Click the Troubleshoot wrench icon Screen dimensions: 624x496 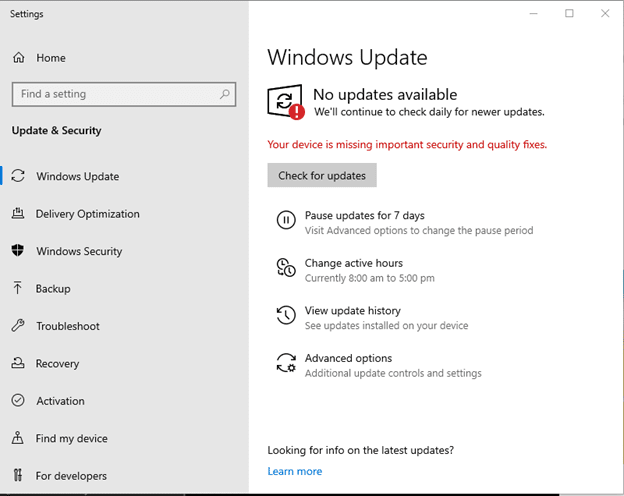(x=18, y=326)
